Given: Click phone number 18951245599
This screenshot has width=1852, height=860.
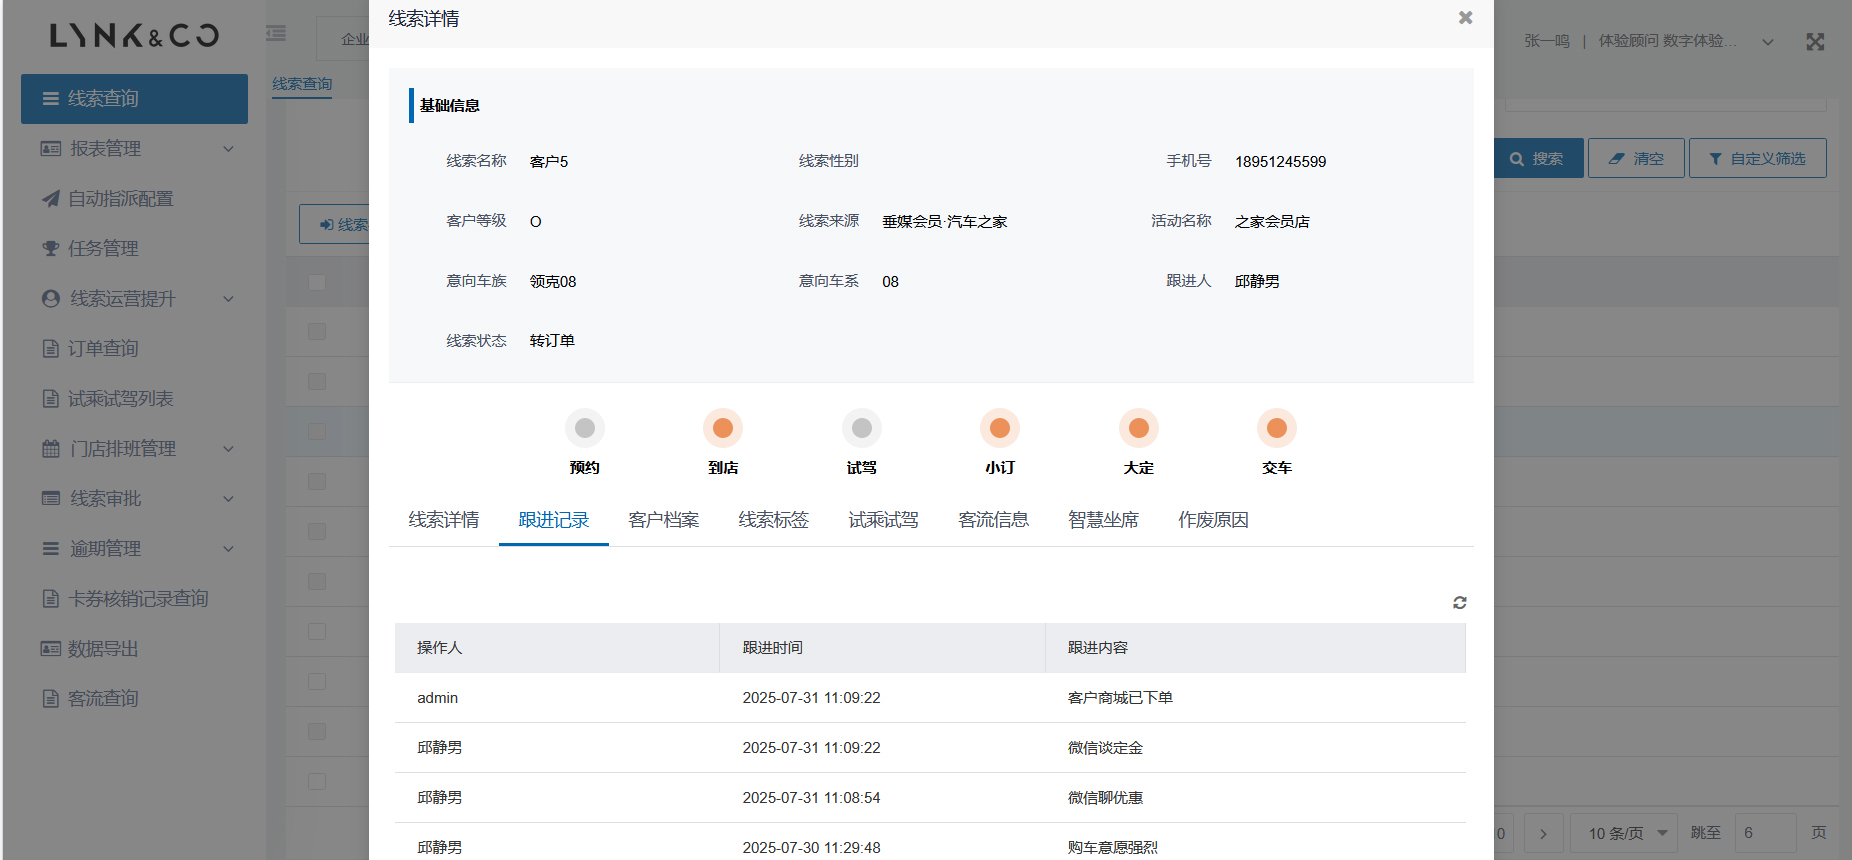Looking at the screenshot, I should click(x=1281, y=162).
